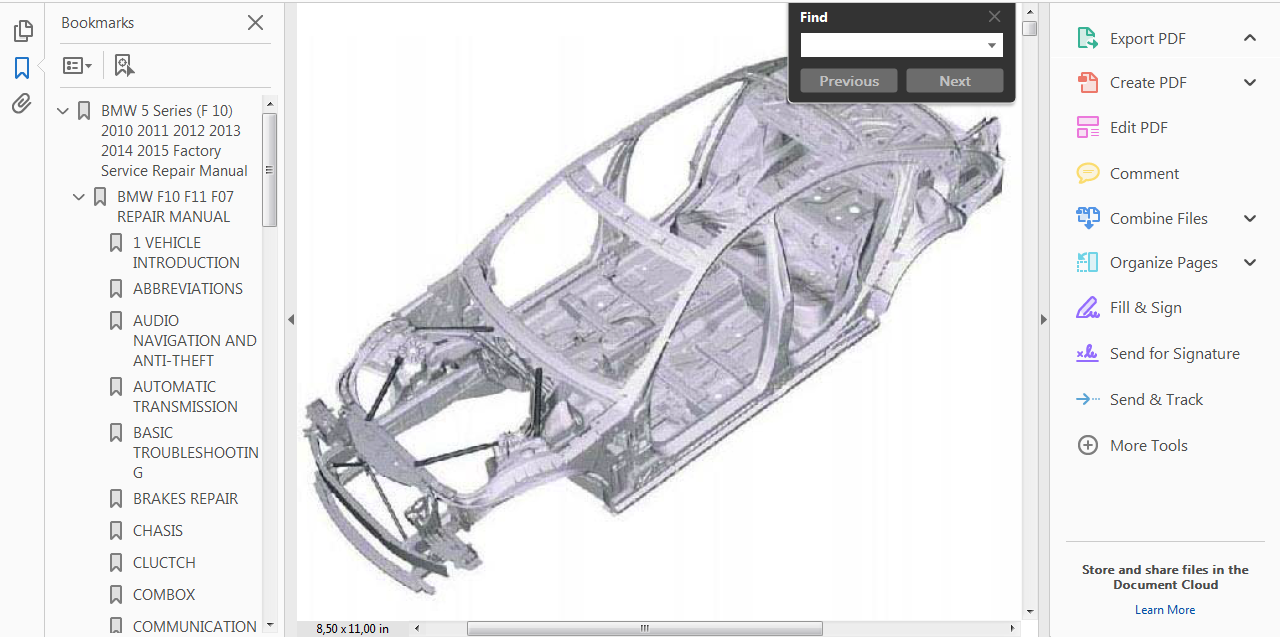Click bookmark icon beside 1 VEHICLE INTRODUCTION
The image size is (1280, 637).
coord(116,243)
